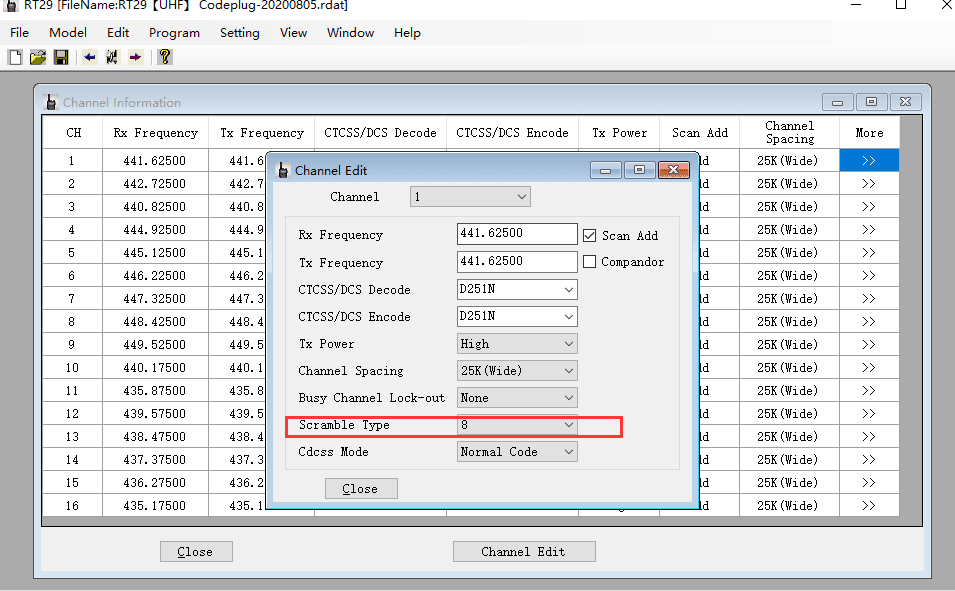Enable the Compandor checkbox
This screenshot has height=591, width=955.
[x=590, y=262]
